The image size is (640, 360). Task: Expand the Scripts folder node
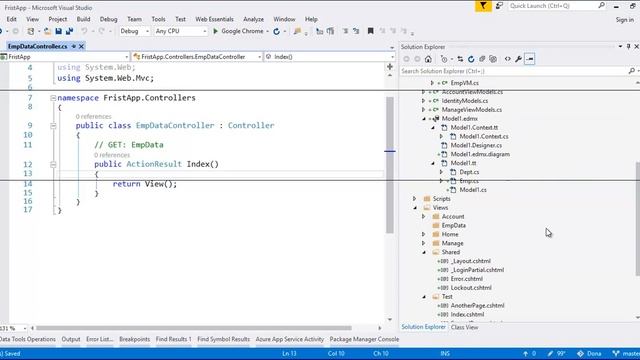point(415,199)
